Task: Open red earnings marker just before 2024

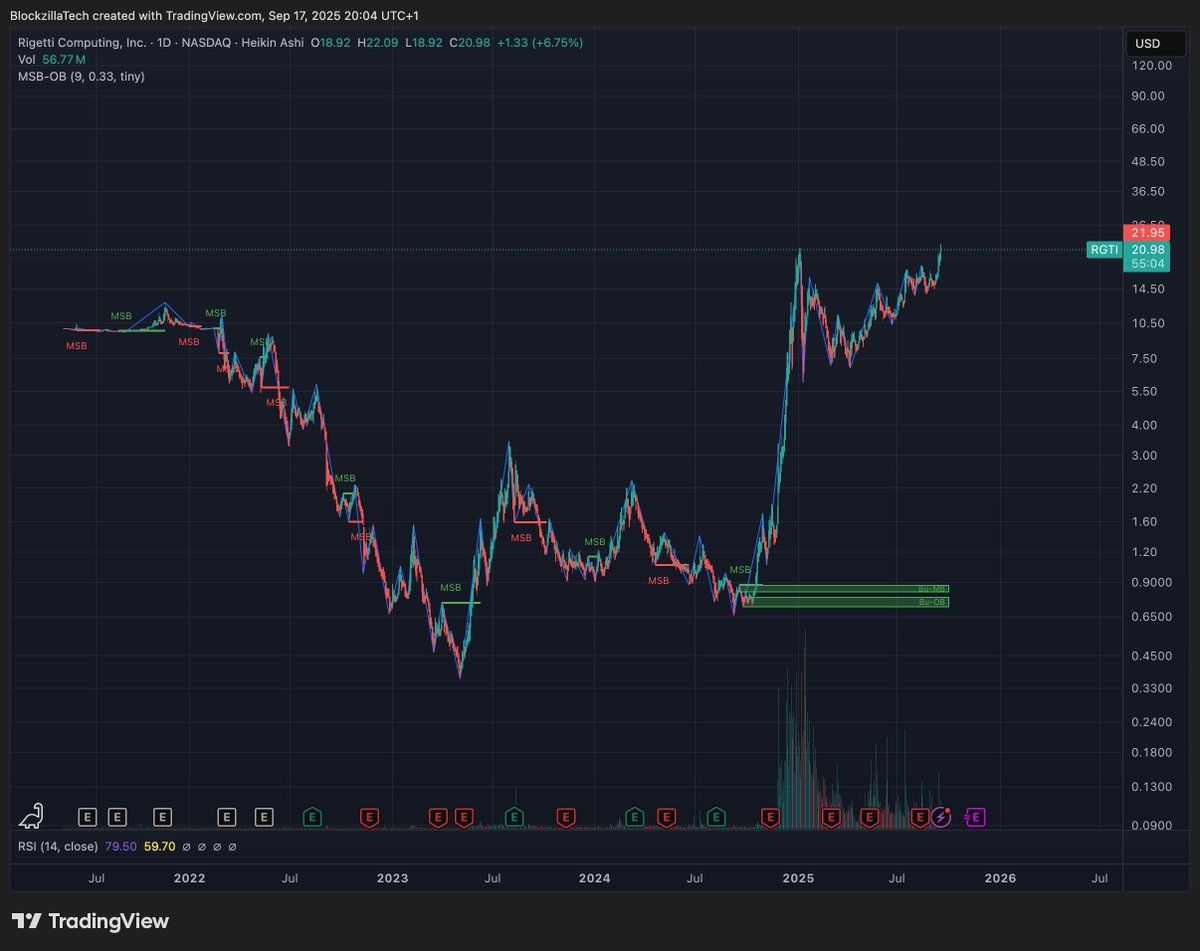Action: (566, 818)
